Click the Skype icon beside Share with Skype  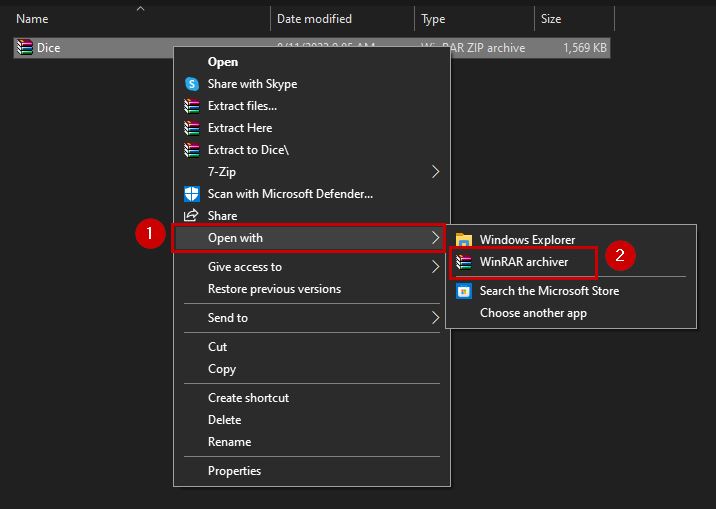[192, 84]
